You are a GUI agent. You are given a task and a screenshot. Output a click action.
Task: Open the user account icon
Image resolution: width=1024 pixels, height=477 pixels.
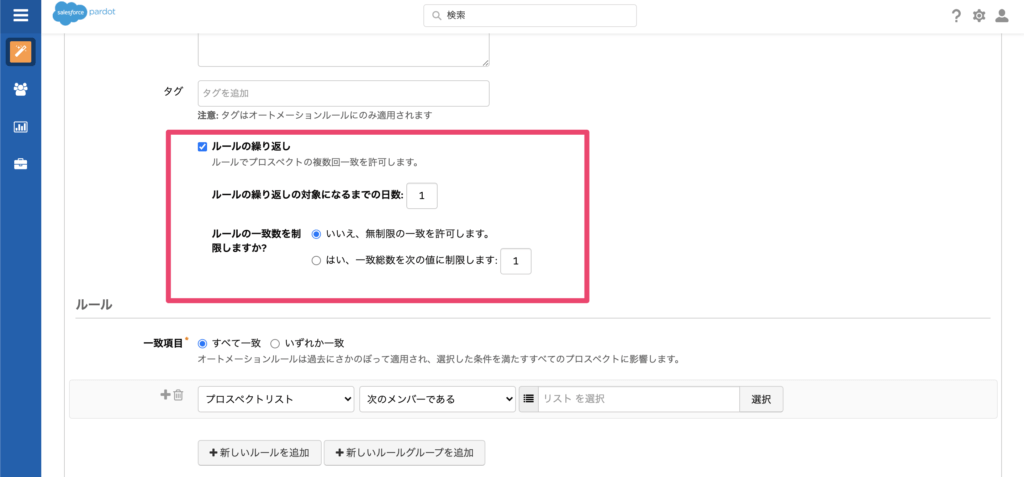(x=1002, y=16)
